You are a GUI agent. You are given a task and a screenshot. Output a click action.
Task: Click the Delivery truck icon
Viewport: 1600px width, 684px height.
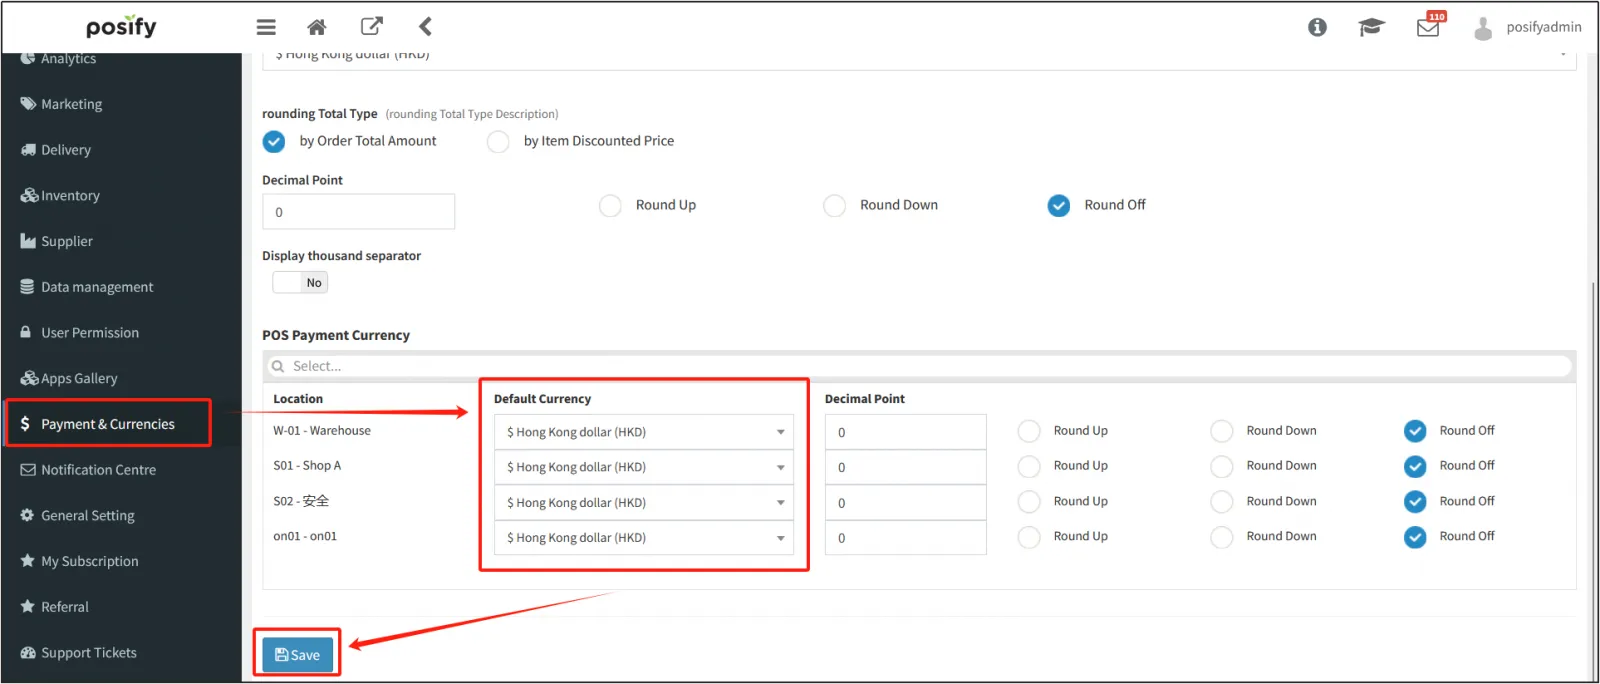(28, 149)
